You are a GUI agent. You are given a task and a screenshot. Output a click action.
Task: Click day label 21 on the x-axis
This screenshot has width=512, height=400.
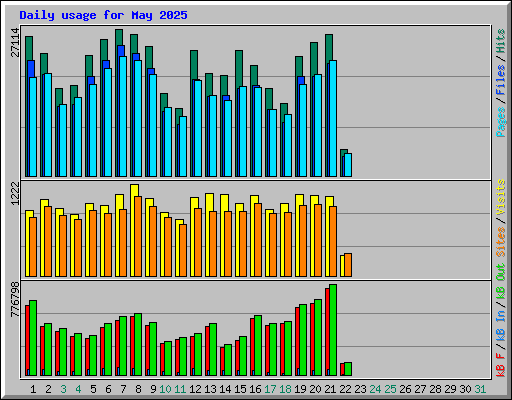[330, 389]
